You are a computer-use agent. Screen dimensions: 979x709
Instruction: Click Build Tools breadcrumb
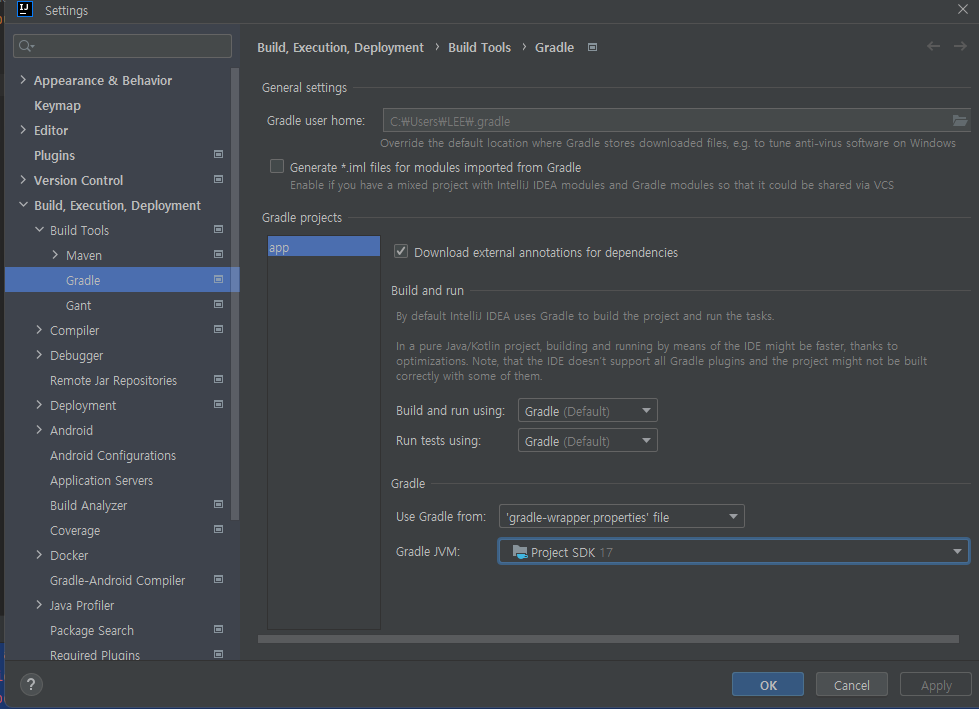(480, 47)
